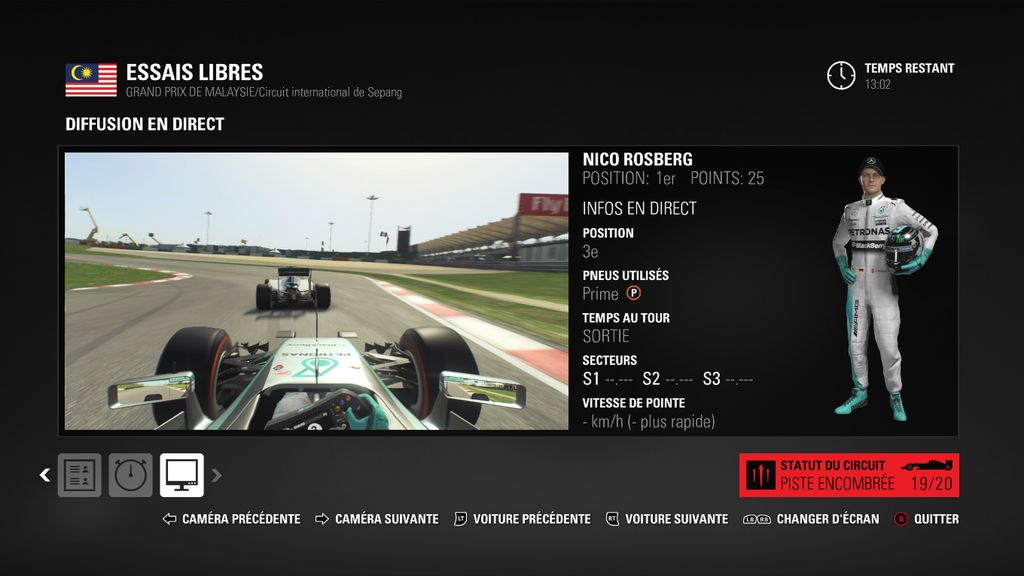Click the Prime tyre name text

pos(600,294)
